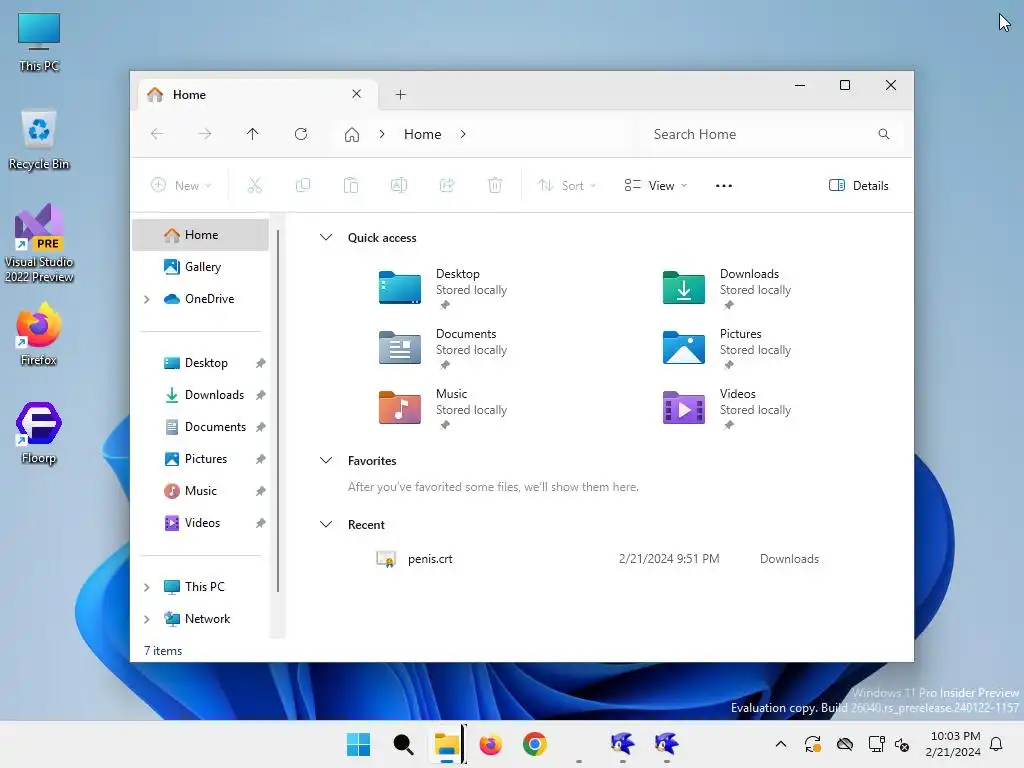Viewport: 1024px width, 768px height.
Task: Go back with the left arrow
Action: (157, 134)
